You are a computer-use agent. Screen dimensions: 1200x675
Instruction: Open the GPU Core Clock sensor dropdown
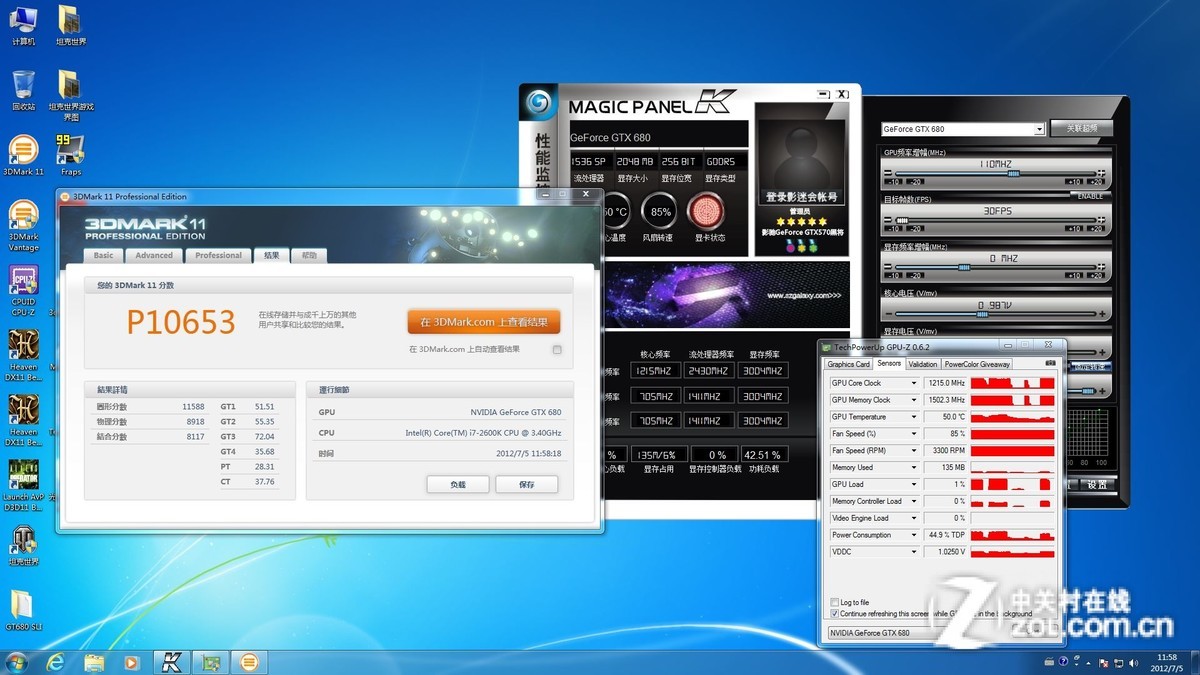point(913,383)
